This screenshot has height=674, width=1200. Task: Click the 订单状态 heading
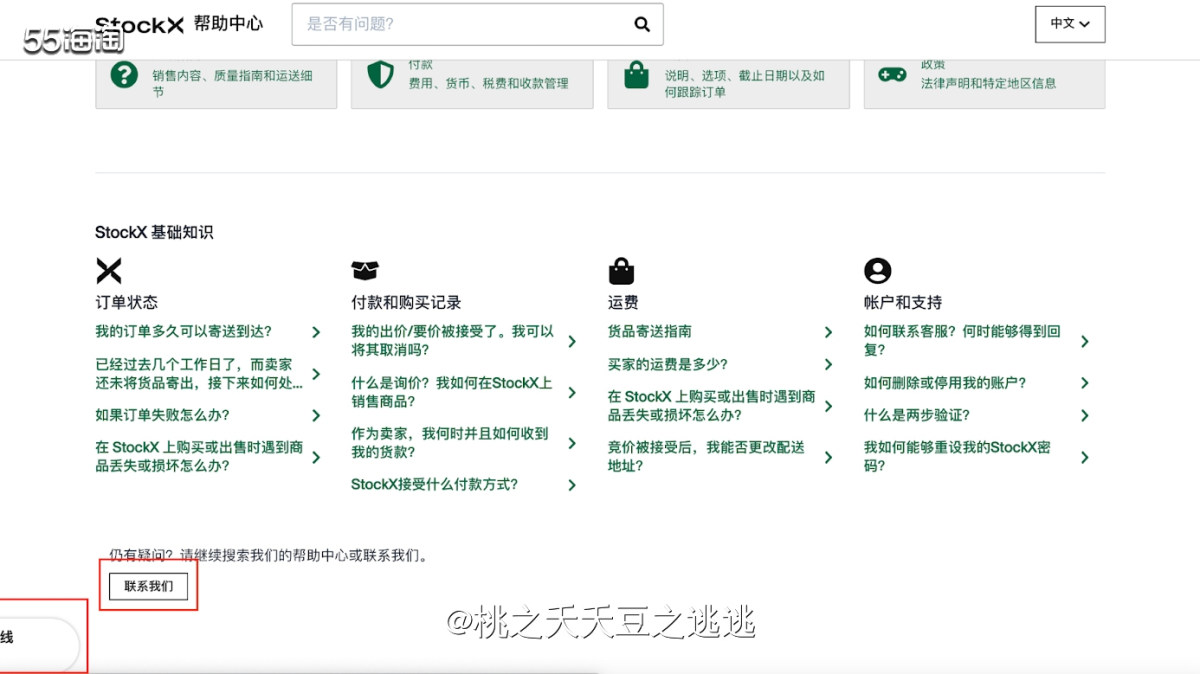[x=126, y=302]
